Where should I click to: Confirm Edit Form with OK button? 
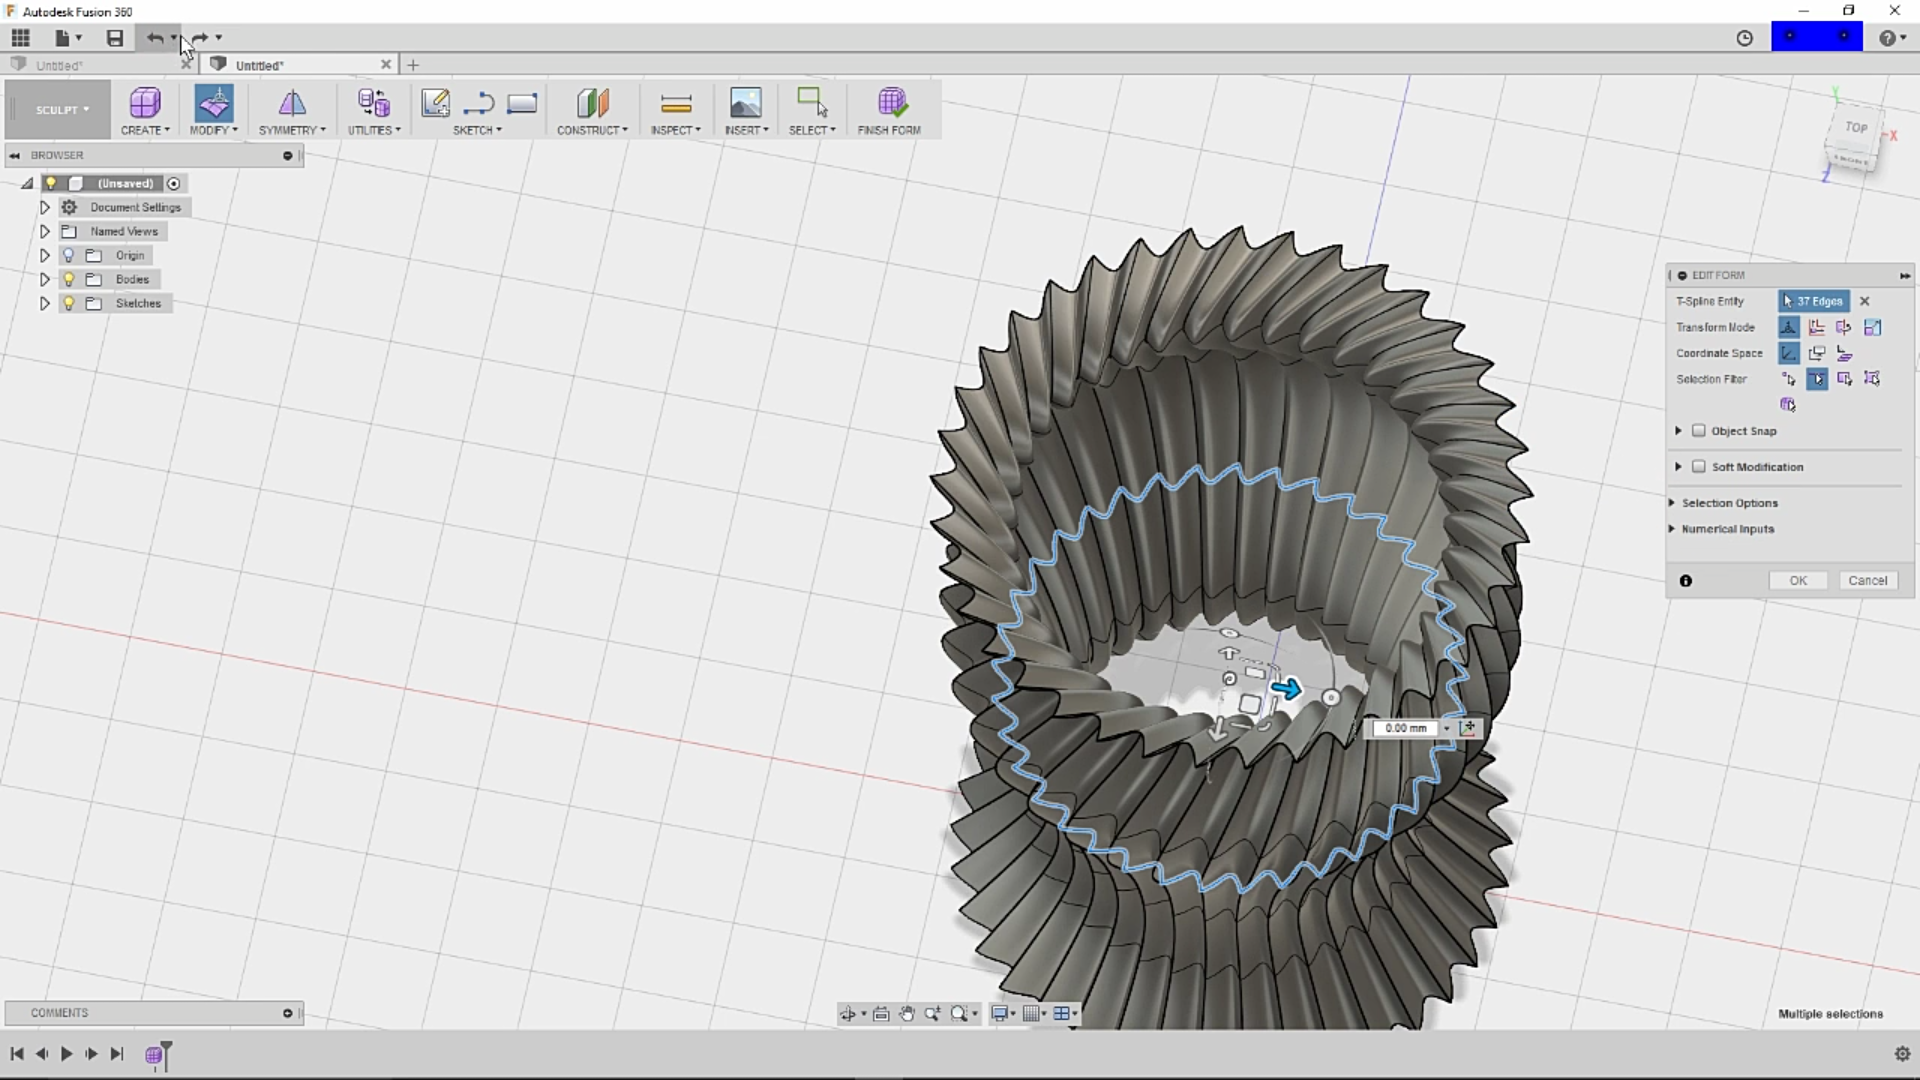pyautogui.click(x=1798, y=581)
